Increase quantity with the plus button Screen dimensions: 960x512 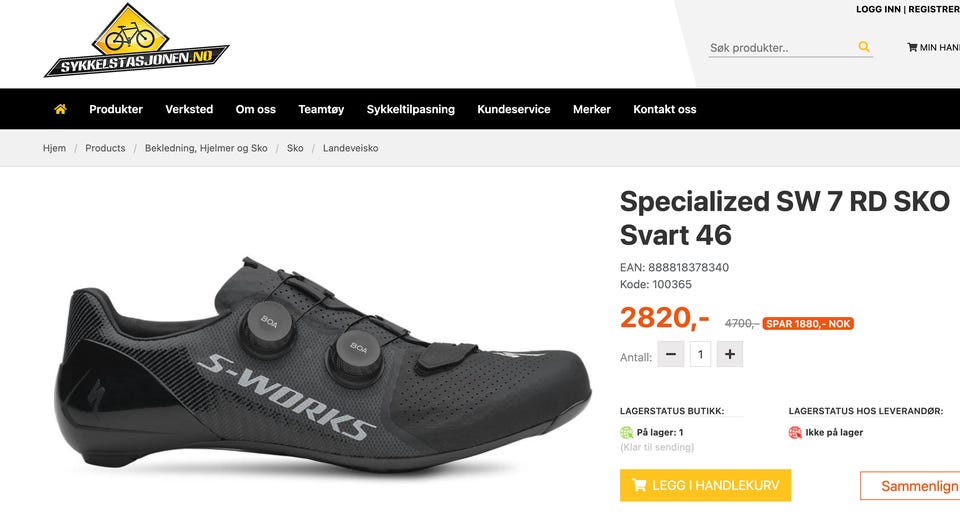coord(730,354)
